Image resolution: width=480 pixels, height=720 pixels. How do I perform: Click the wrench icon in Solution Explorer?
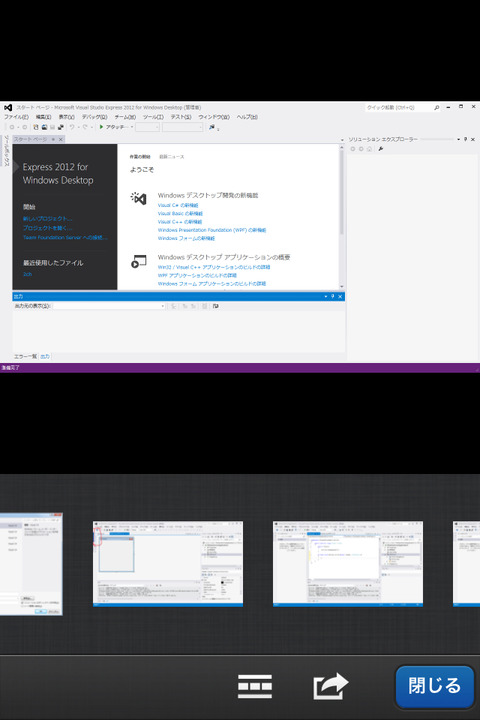tap(381, 149)
